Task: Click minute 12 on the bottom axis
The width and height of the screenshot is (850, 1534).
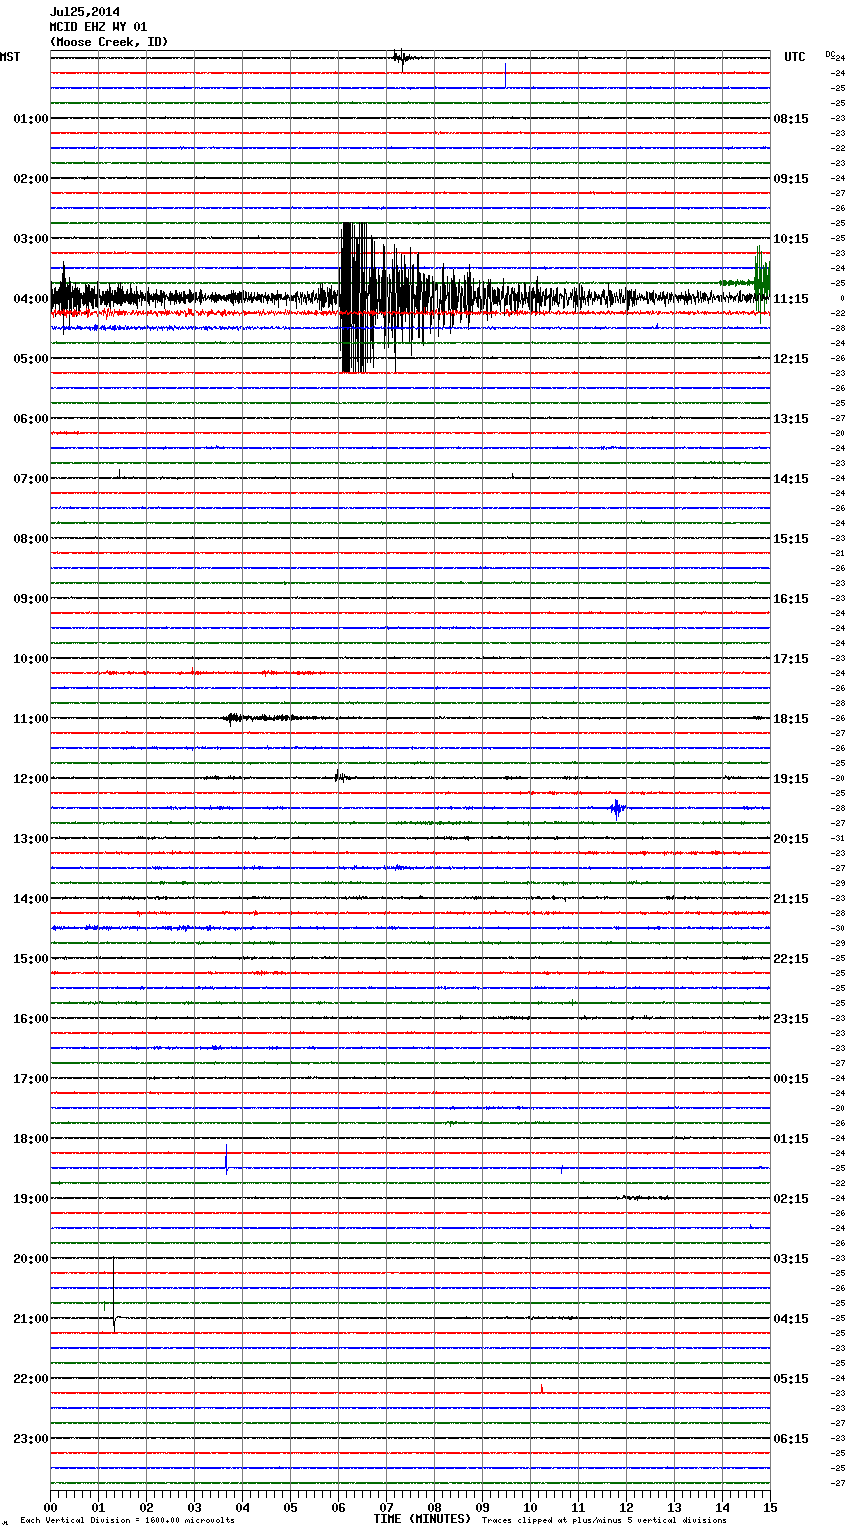Action: pos(626,1507)
